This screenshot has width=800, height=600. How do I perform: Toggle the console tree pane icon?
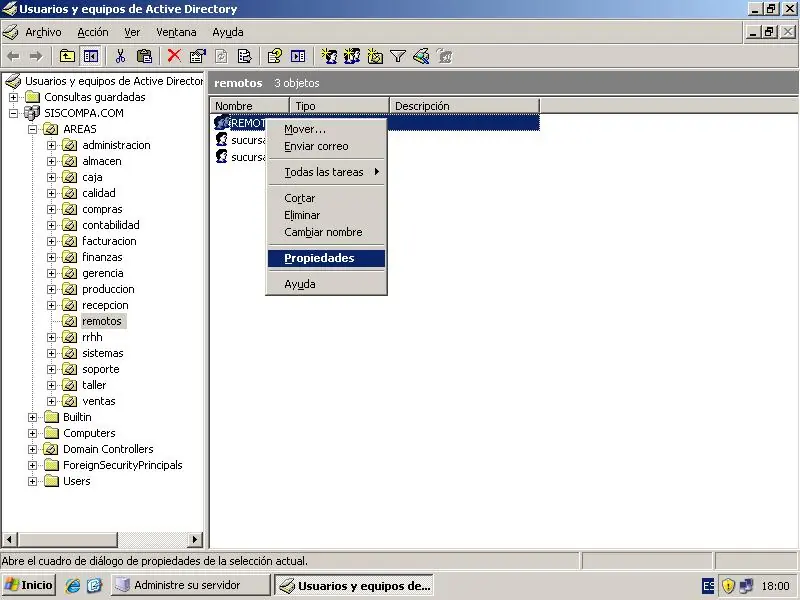pos(91,56)
